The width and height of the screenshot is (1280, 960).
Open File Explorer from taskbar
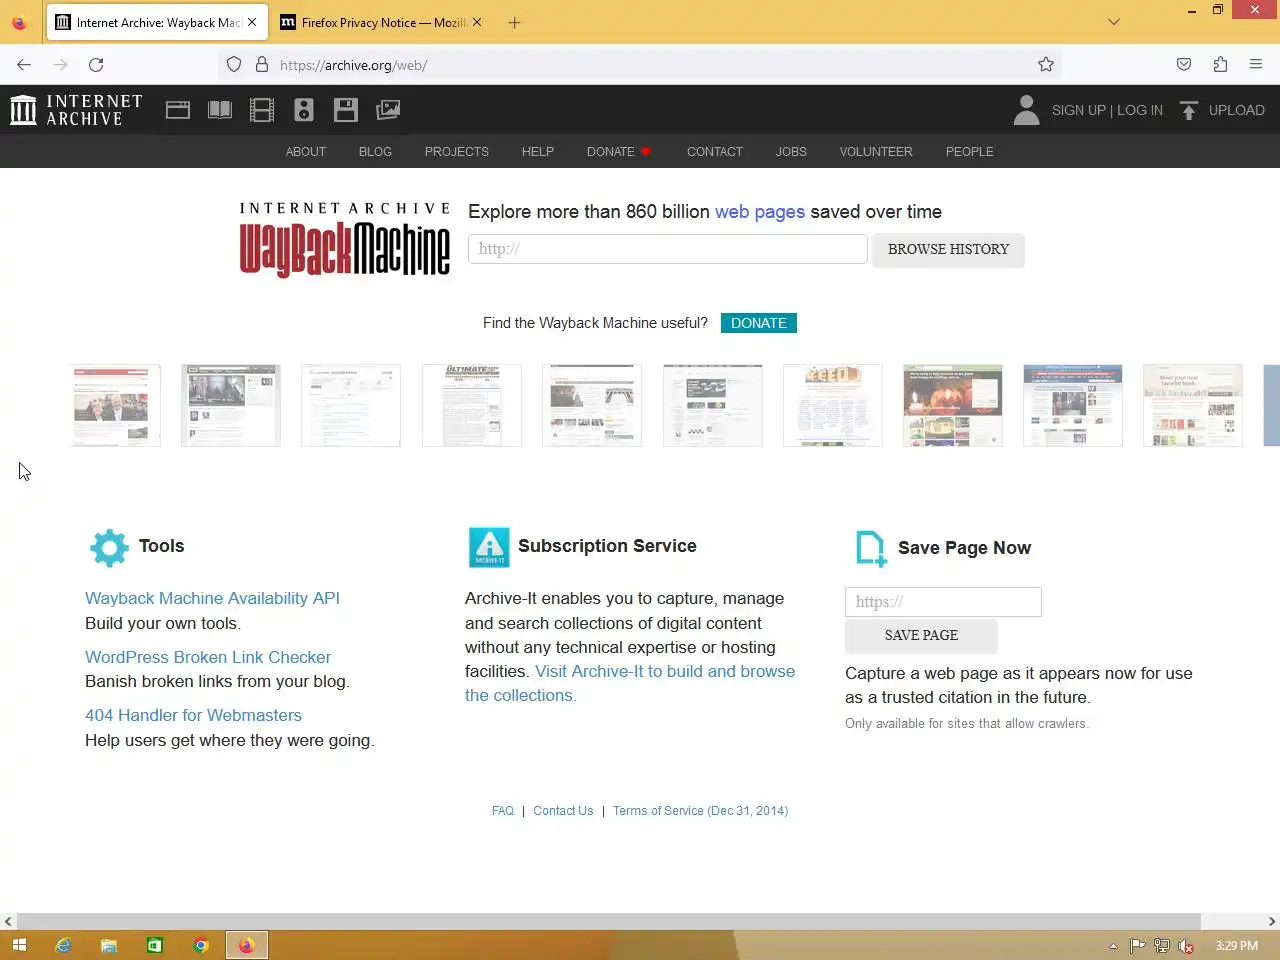coord(109,945)
